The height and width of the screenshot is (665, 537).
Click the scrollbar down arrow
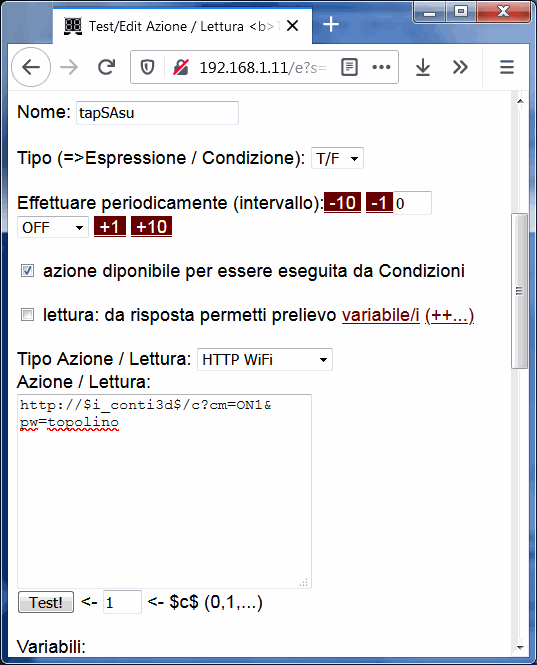[520, 648]
